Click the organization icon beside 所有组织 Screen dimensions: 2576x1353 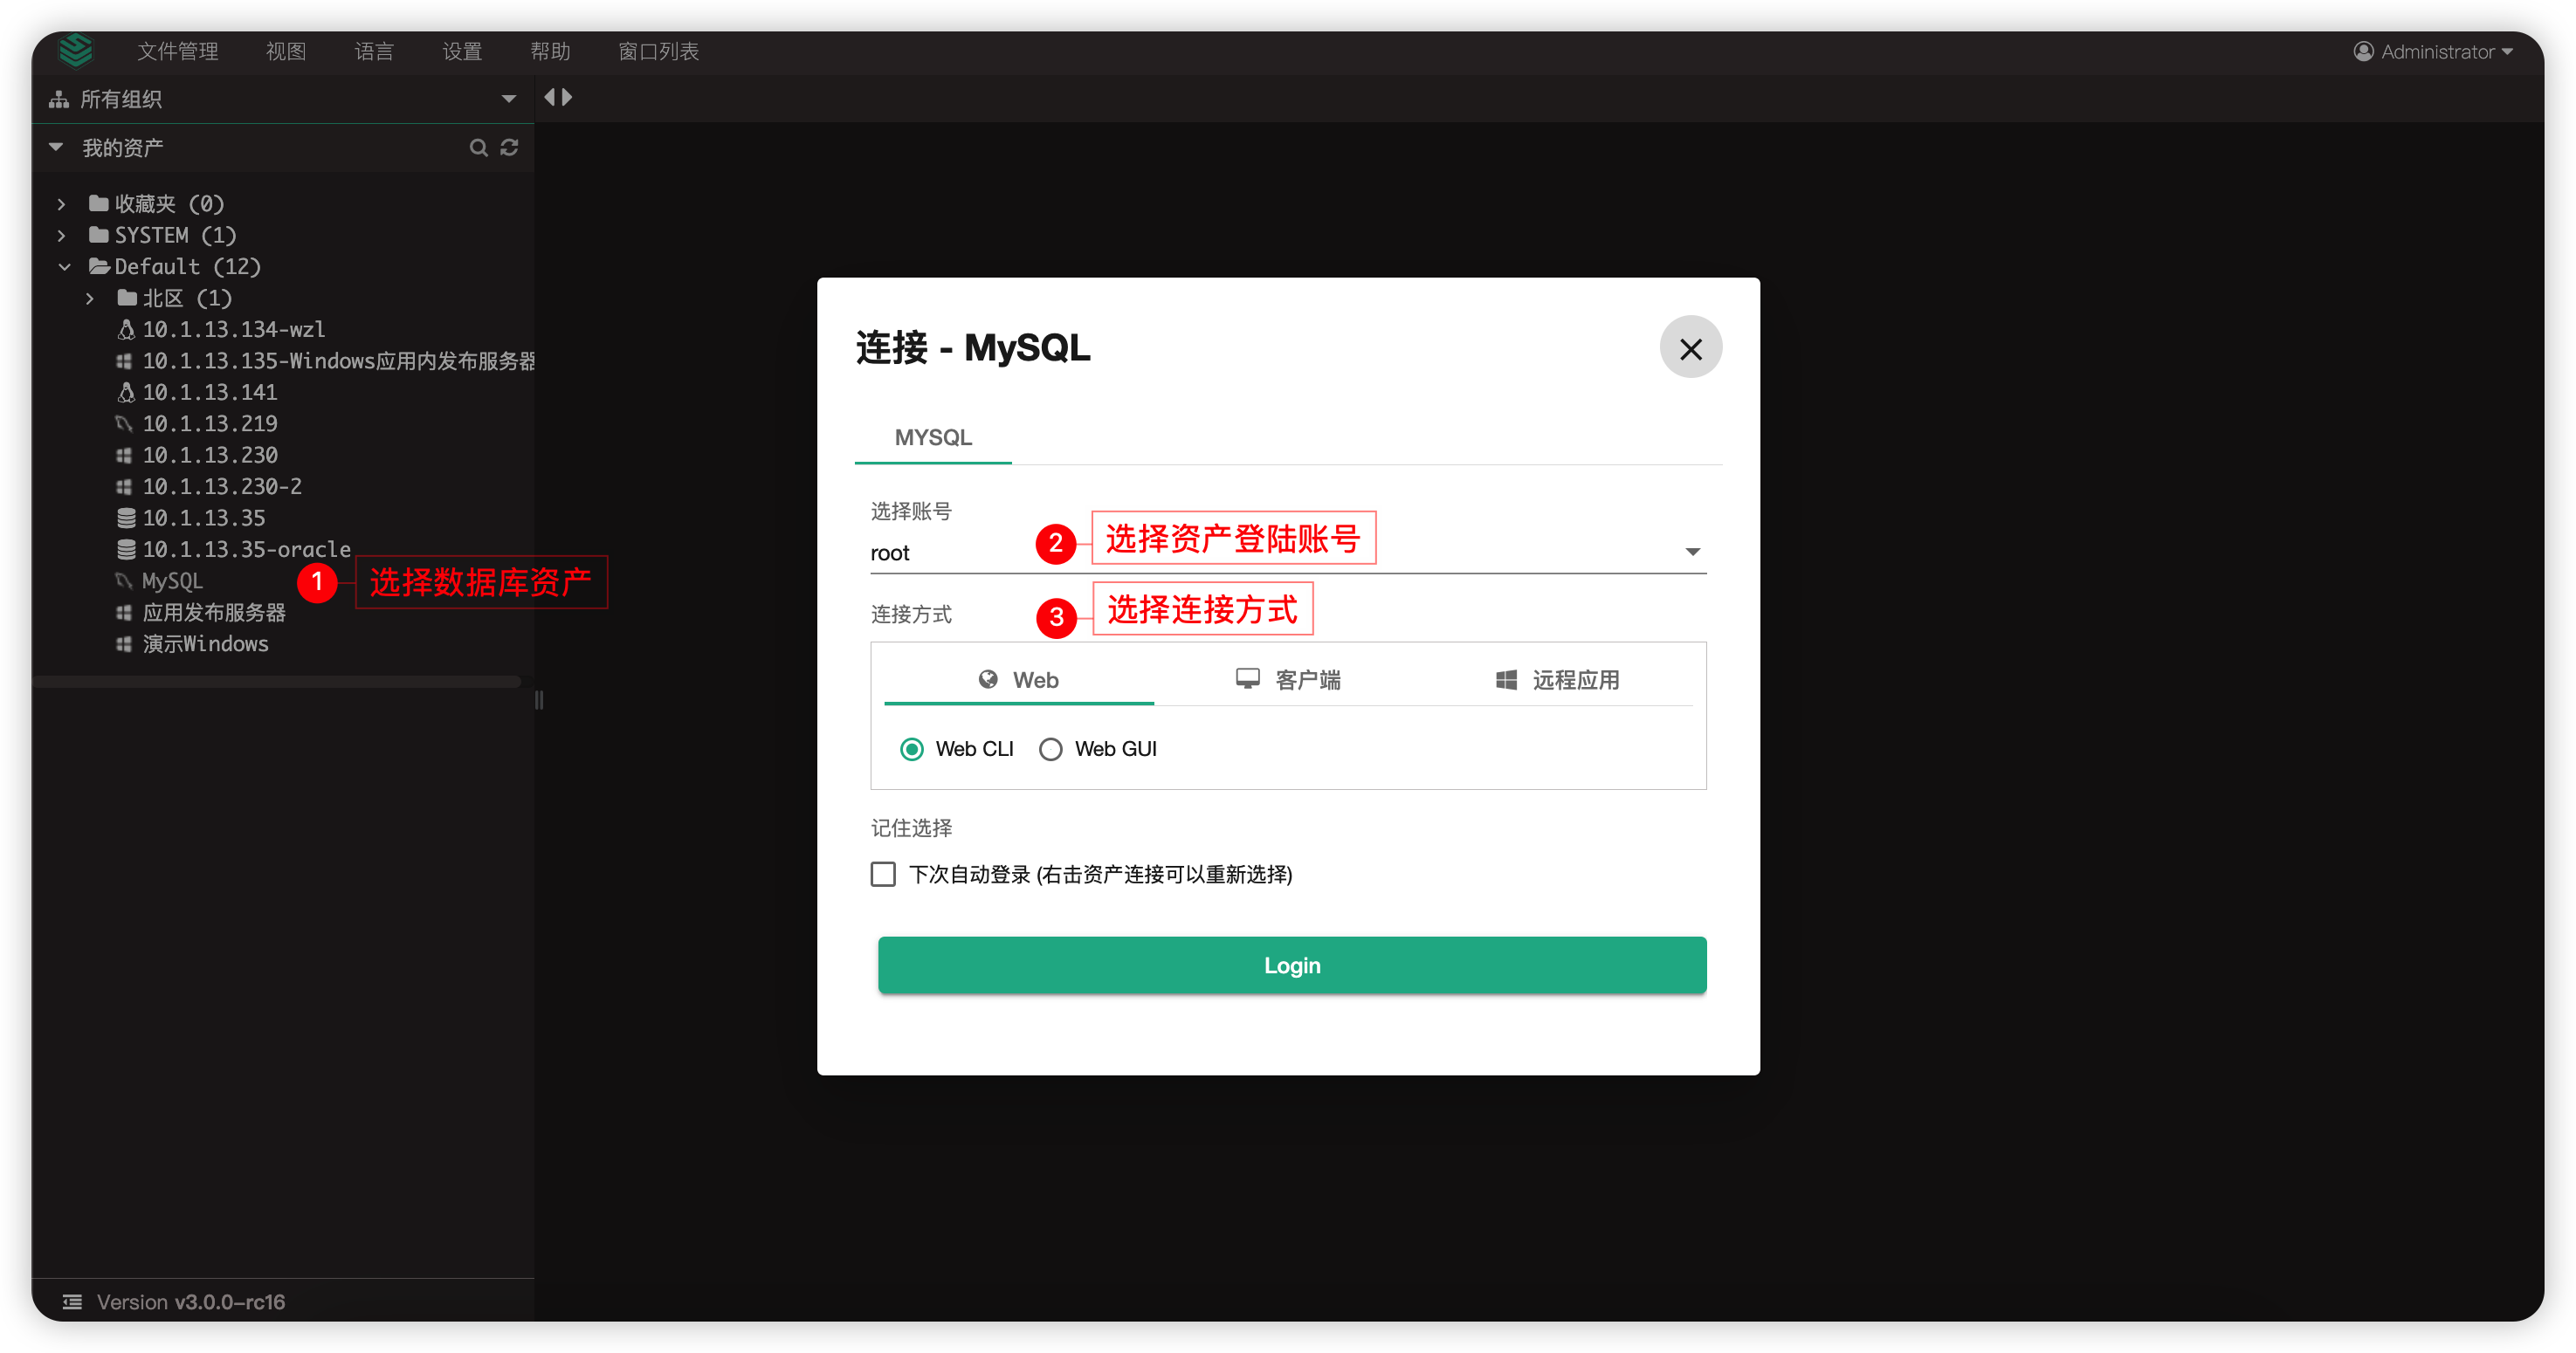59,99
